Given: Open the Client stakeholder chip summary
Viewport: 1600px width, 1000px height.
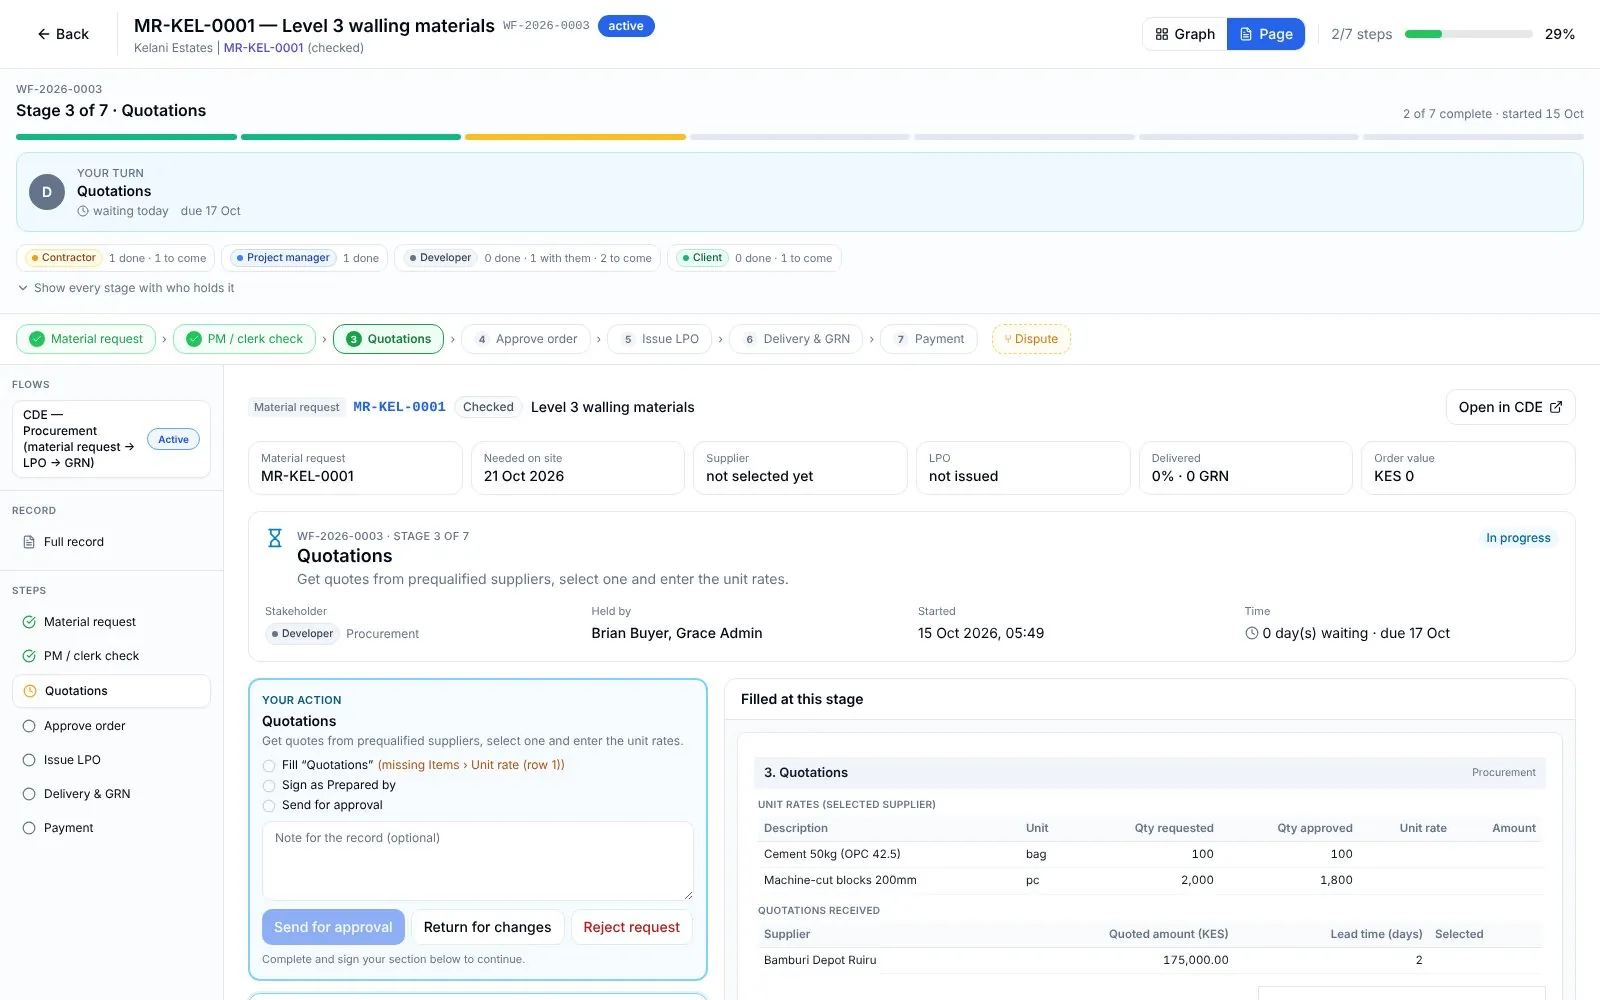Looking at the screenshot, I should pos(755,258).
